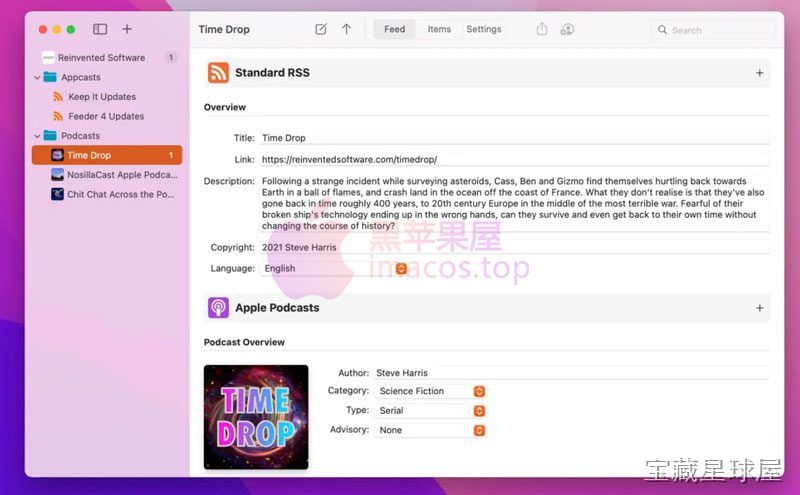Click the Search field in toolbar

click(x=713, y=30)
